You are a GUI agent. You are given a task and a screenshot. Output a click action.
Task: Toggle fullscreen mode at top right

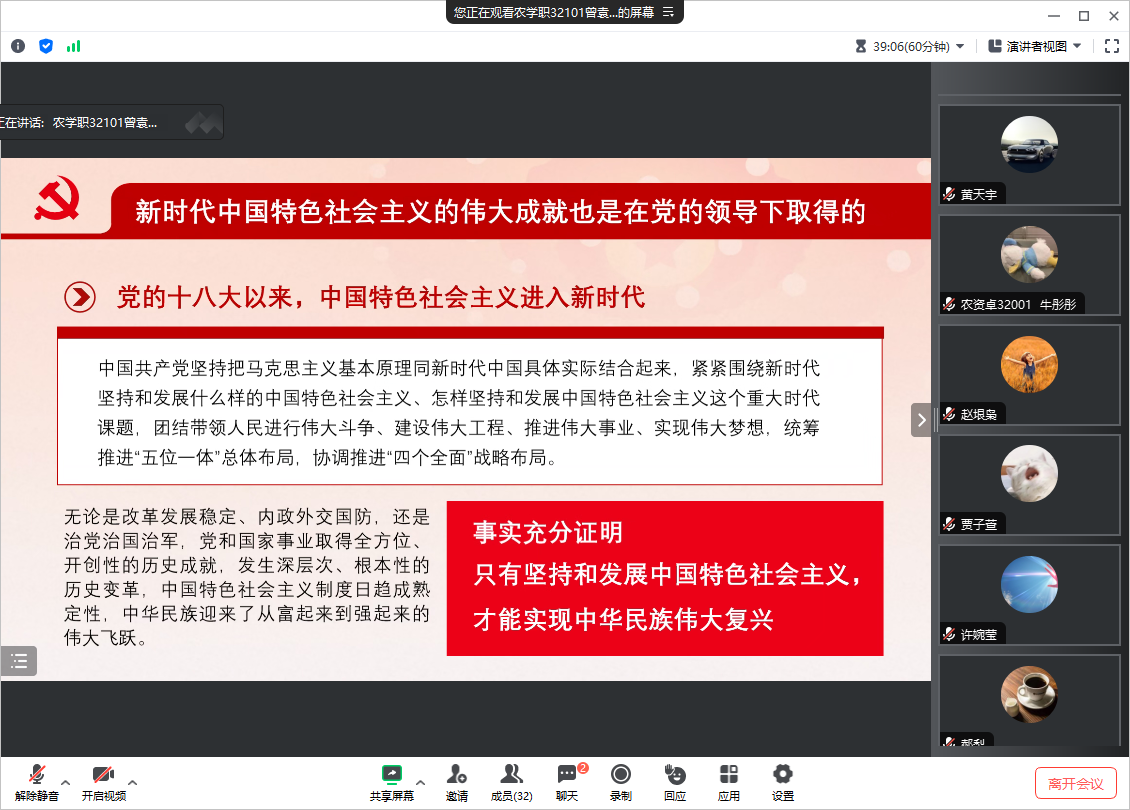pos(1112,46)
